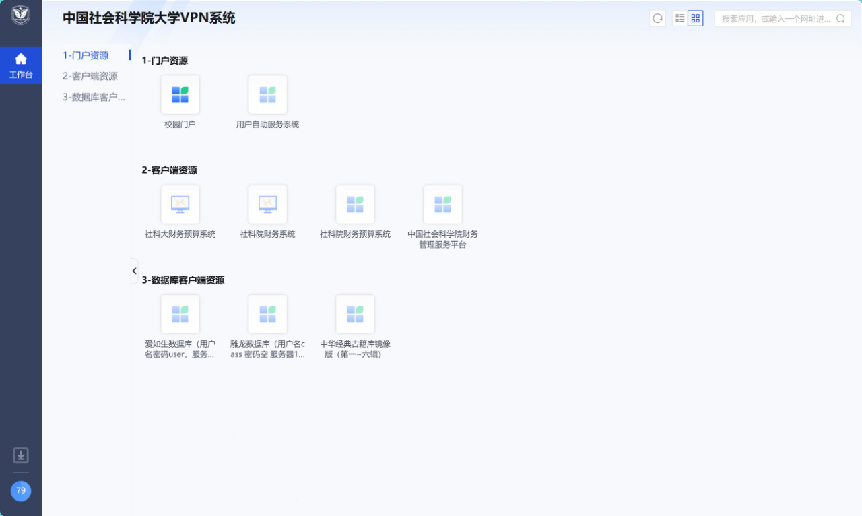Viewport: 862px width, 516px height.
Task: Launch 社科院财务系统 client icon
Action: pyautogui.click(x=267, y=204)
